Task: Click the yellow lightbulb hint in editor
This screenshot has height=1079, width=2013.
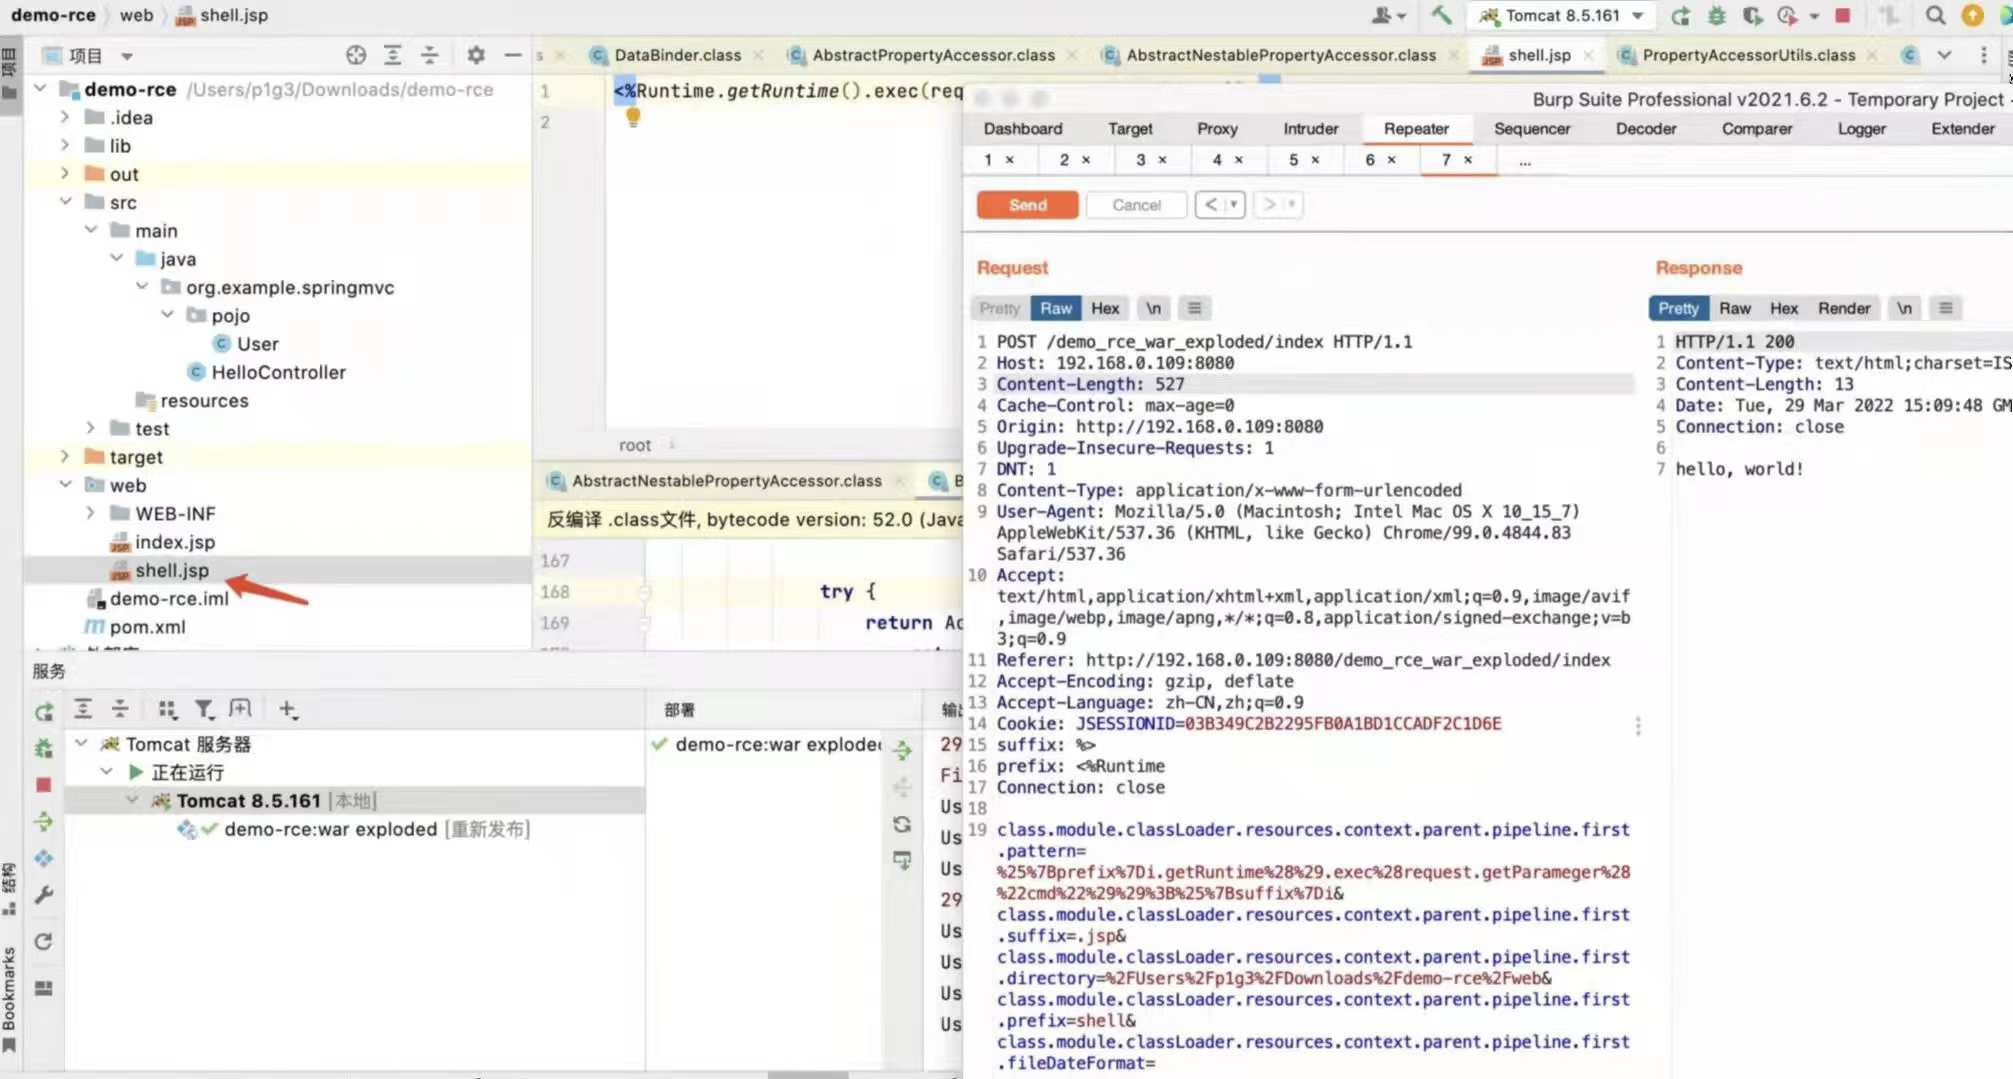Action: [632, 117]
